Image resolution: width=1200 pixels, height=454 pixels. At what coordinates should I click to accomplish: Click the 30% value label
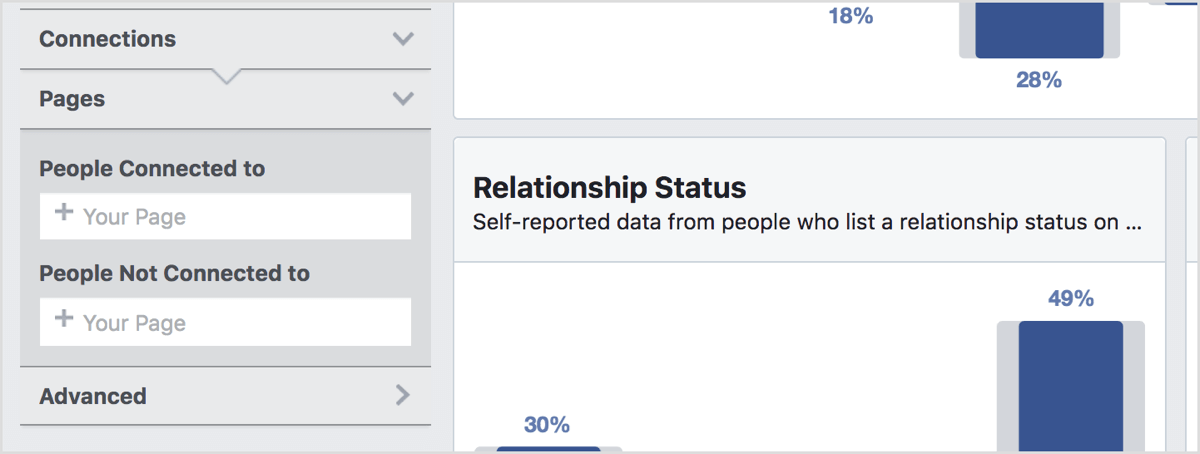click(547, 425)
